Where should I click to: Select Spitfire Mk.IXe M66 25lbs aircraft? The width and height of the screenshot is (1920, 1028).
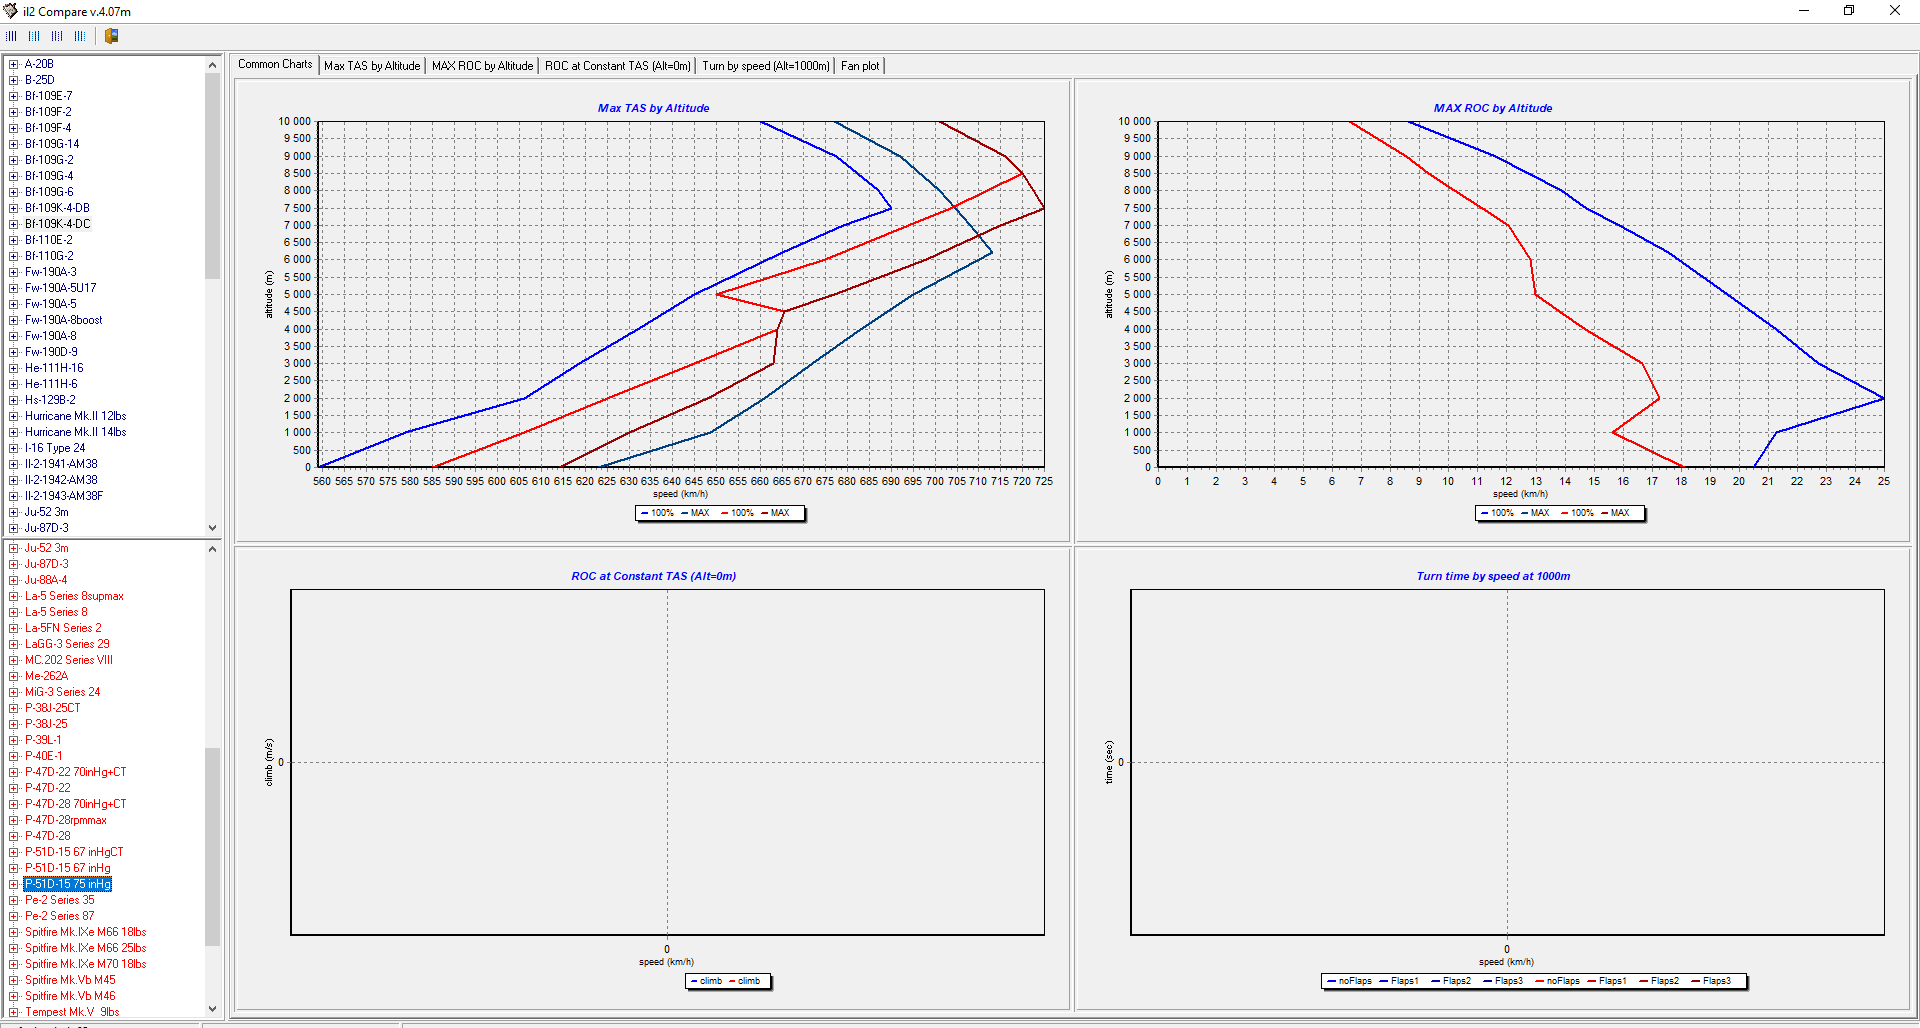click(x=86, y=948)
